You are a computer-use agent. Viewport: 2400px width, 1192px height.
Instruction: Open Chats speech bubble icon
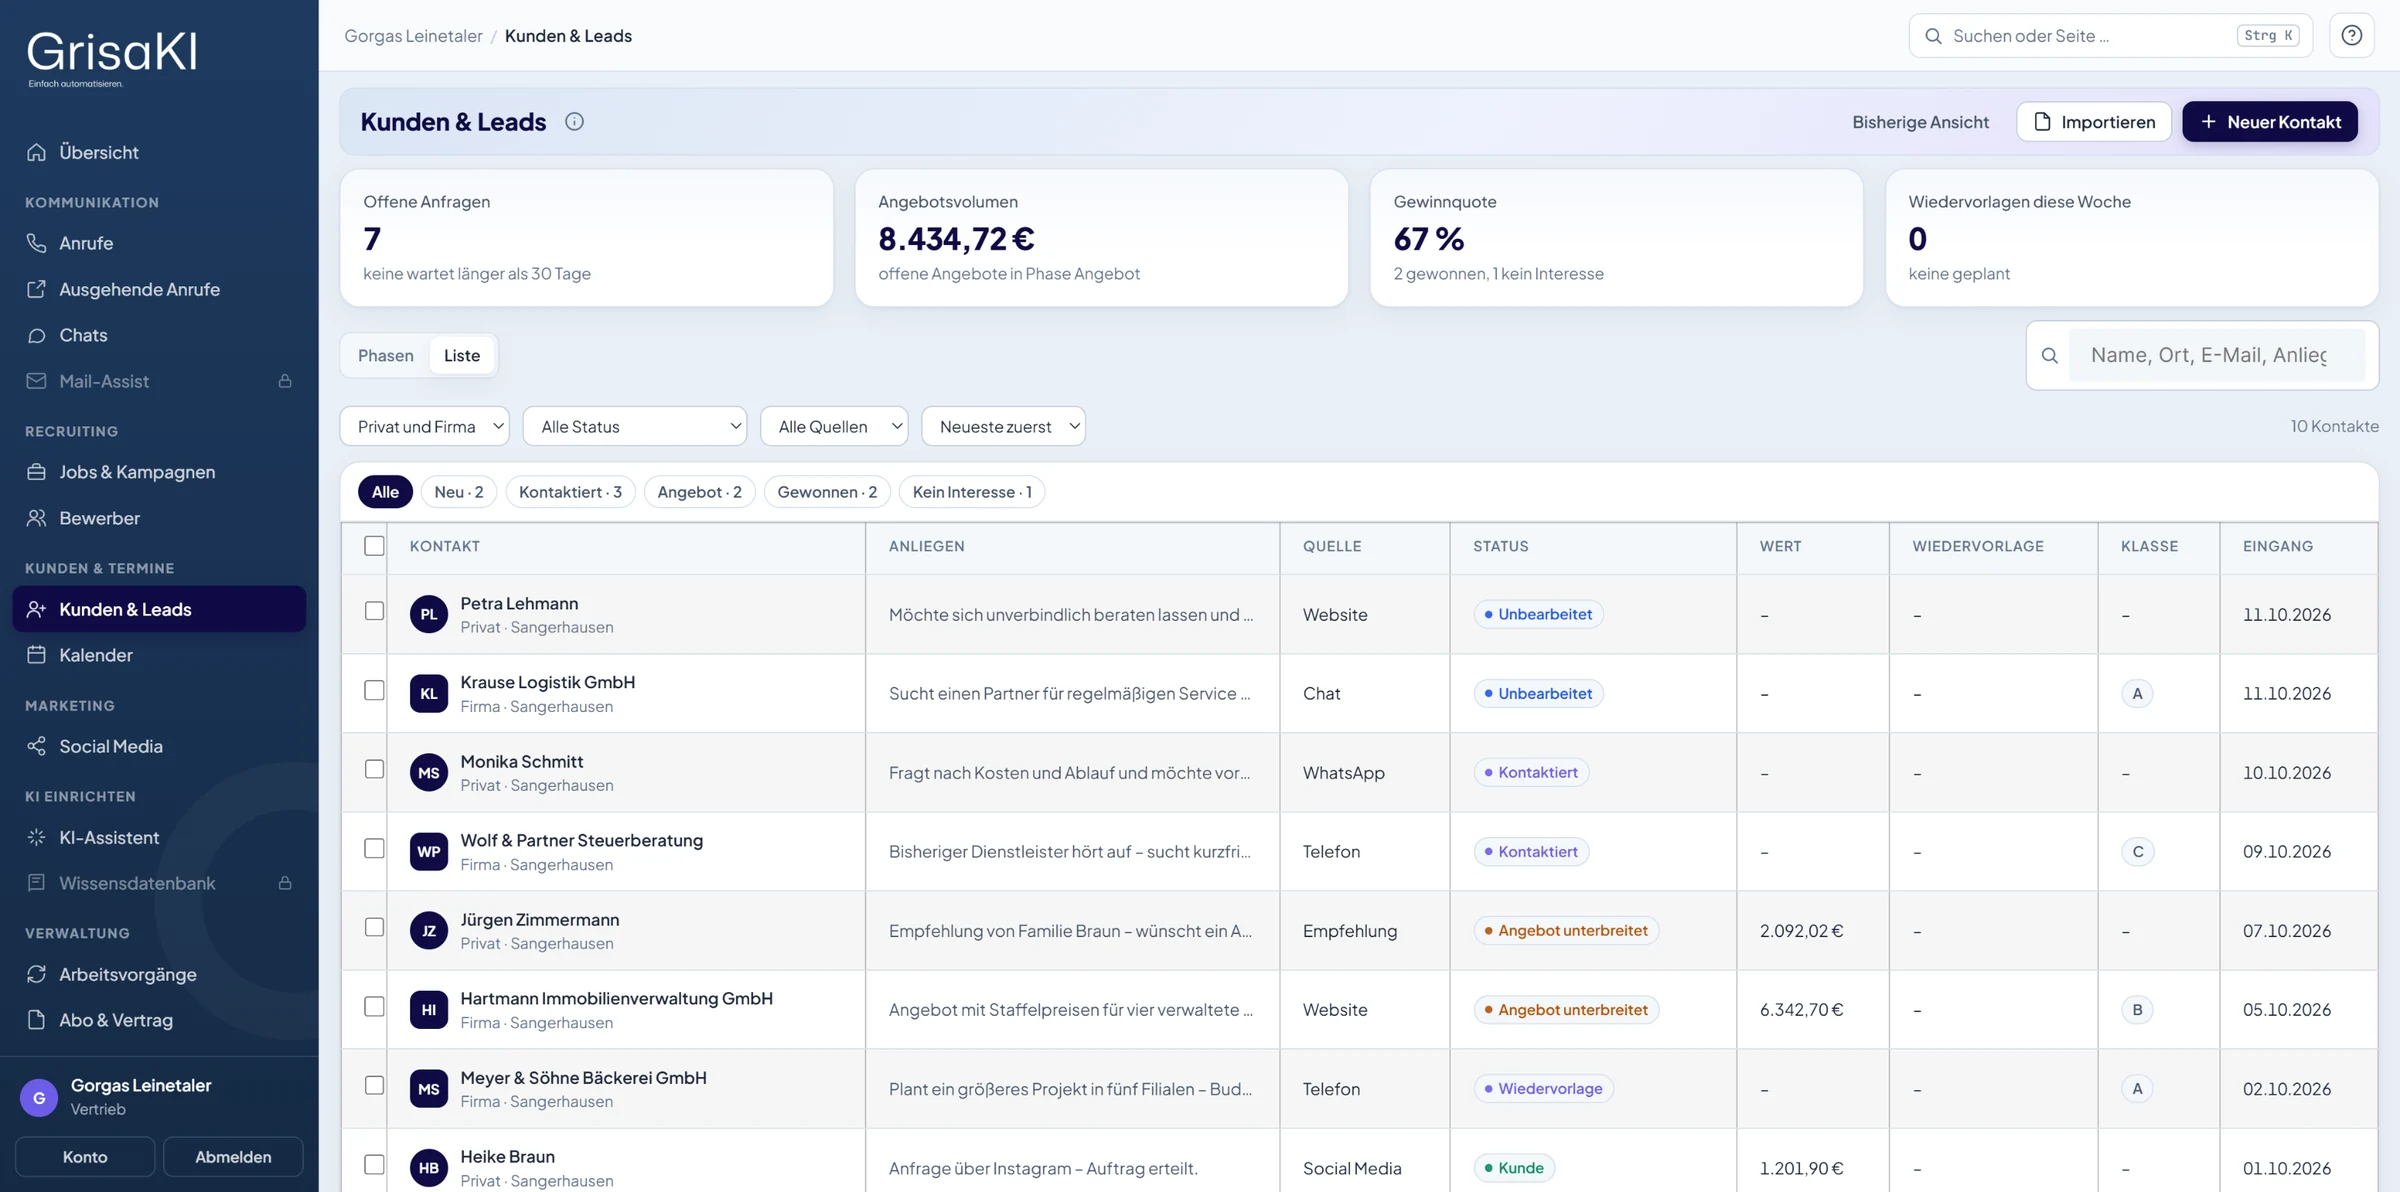point(37,335)
